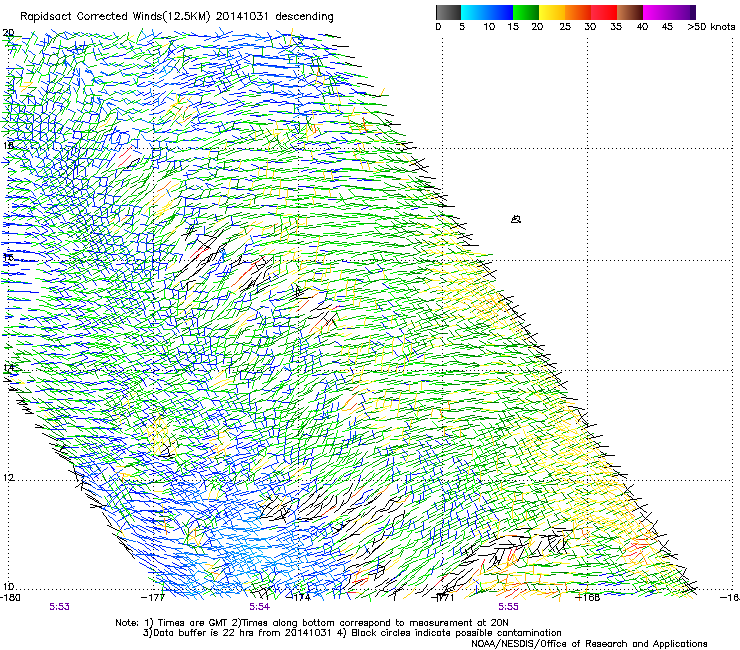Click the longitude label '-177' on bottom axis
Image resolution: width=740 pixels, height=650 pixels.
[x=153, y=598]
